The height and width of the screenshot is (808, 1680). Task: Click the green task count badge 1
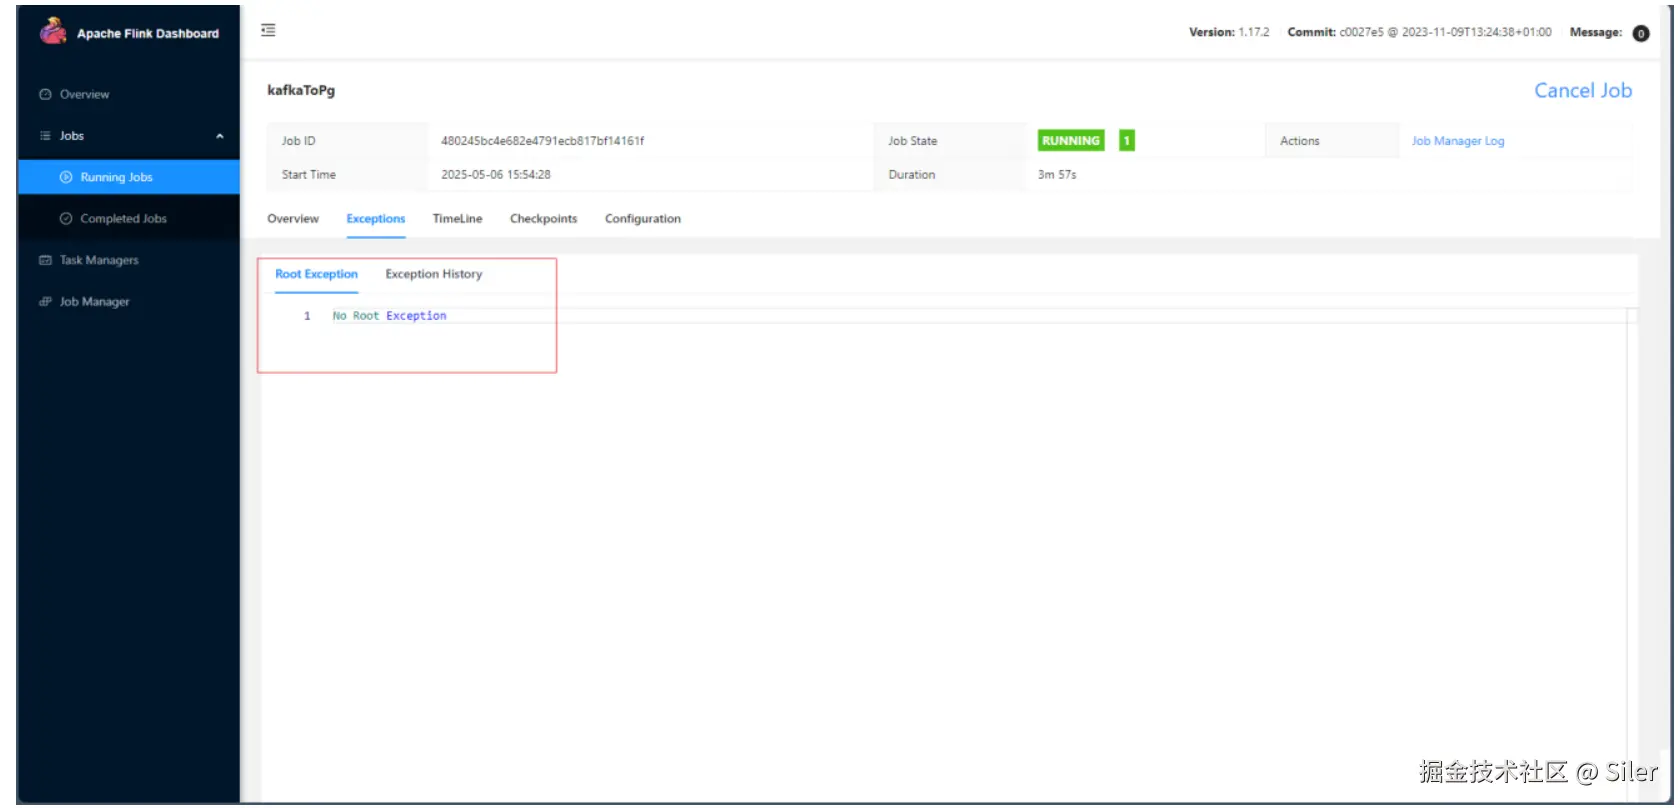pyautogui.click(x=1126, y=141)
